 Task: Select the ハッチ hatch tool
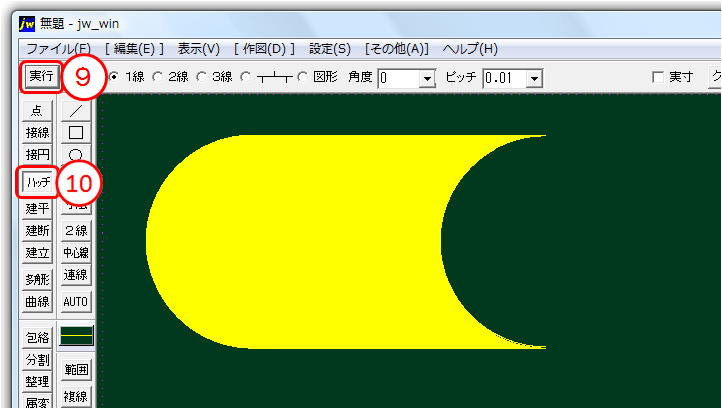[38, 182]
